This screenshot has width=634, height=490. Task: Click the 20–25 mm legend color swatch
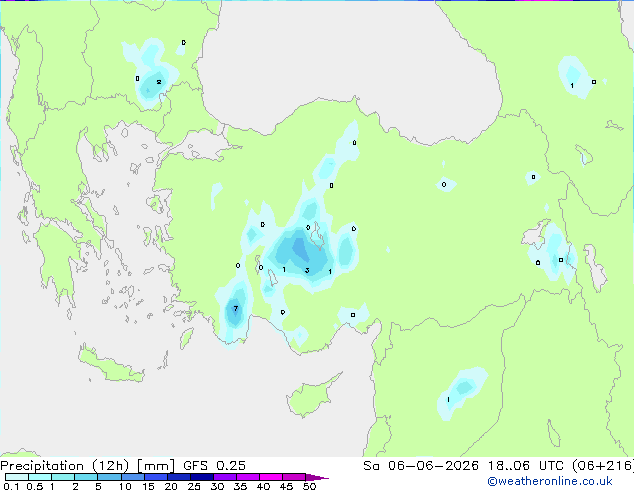(178, 477)
